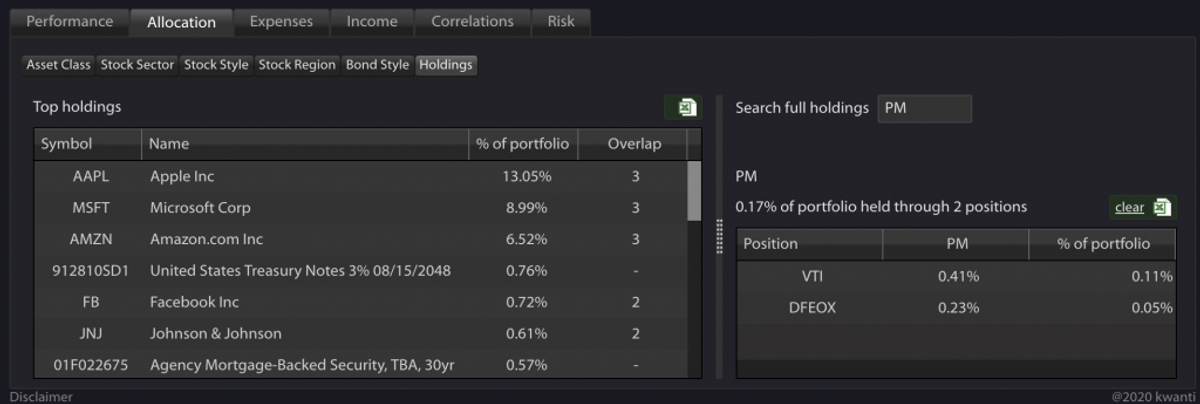Screen dimensions: 1200x404
Task: Click the 912810SD1 symbol cell
Action: (91, 270)
